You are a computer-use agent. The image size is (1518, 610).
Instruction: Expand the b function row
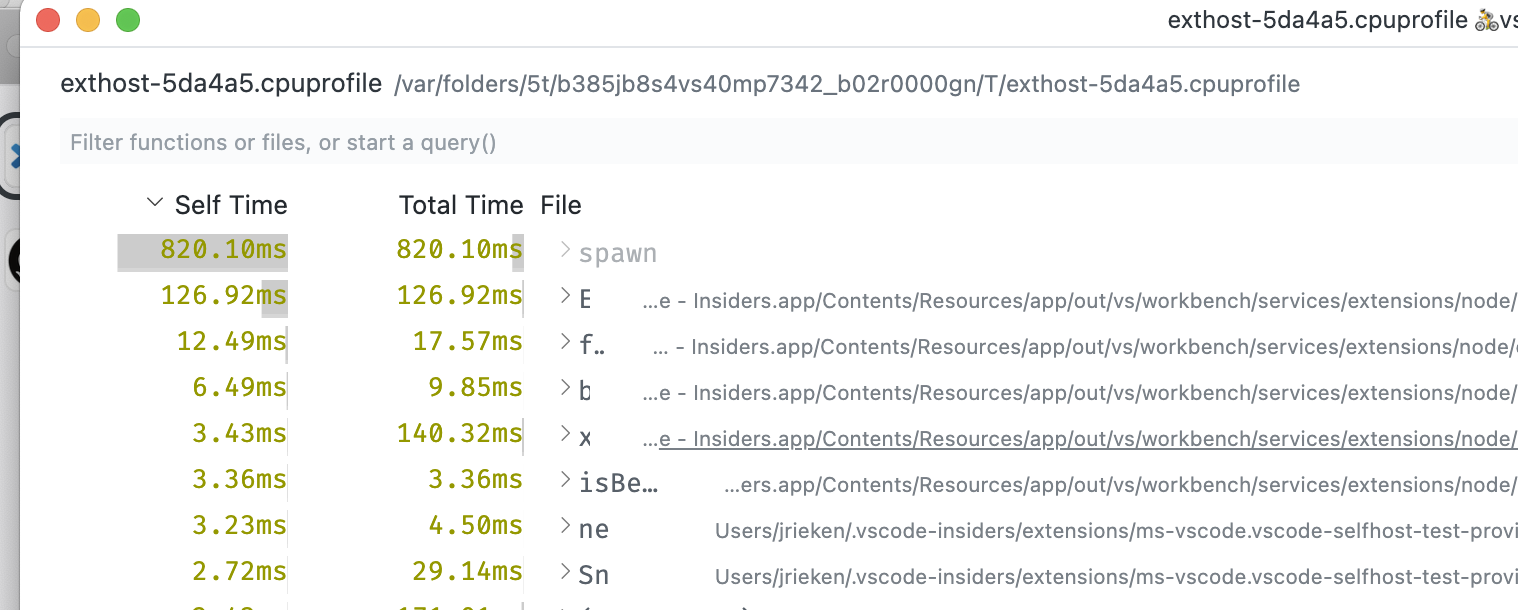coord(564,390)
